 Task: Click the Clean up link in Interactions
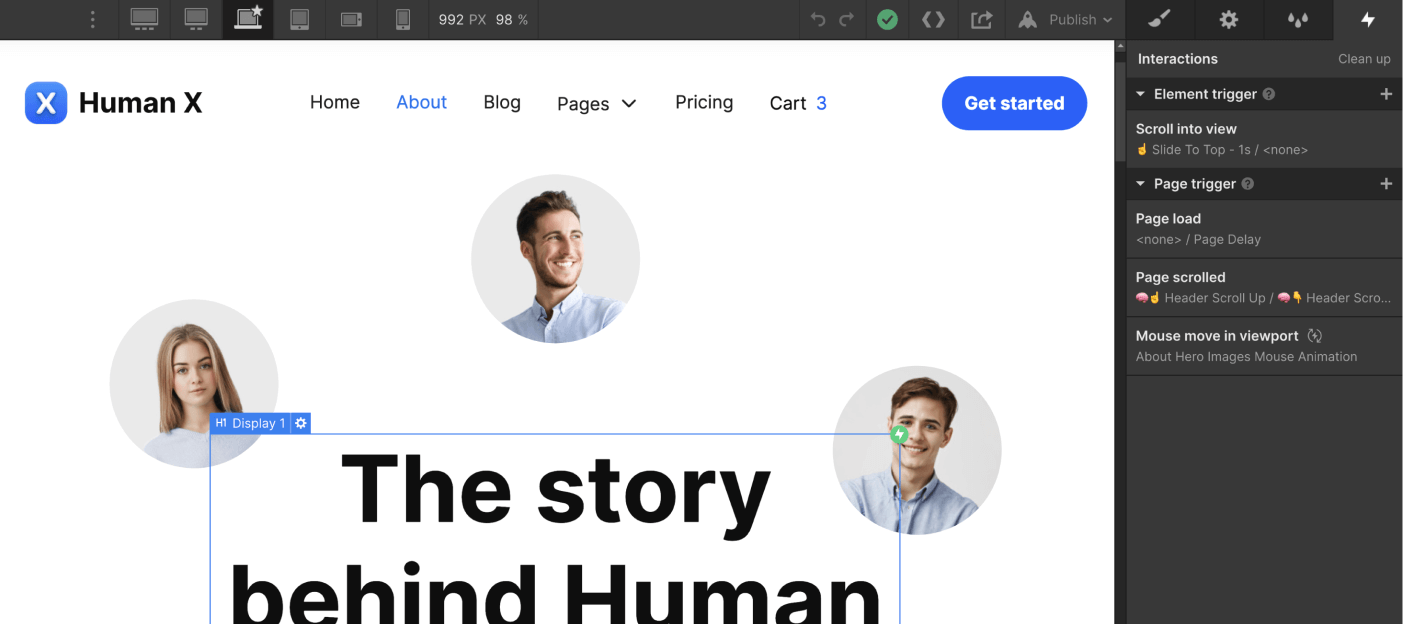pos(1364,58)
